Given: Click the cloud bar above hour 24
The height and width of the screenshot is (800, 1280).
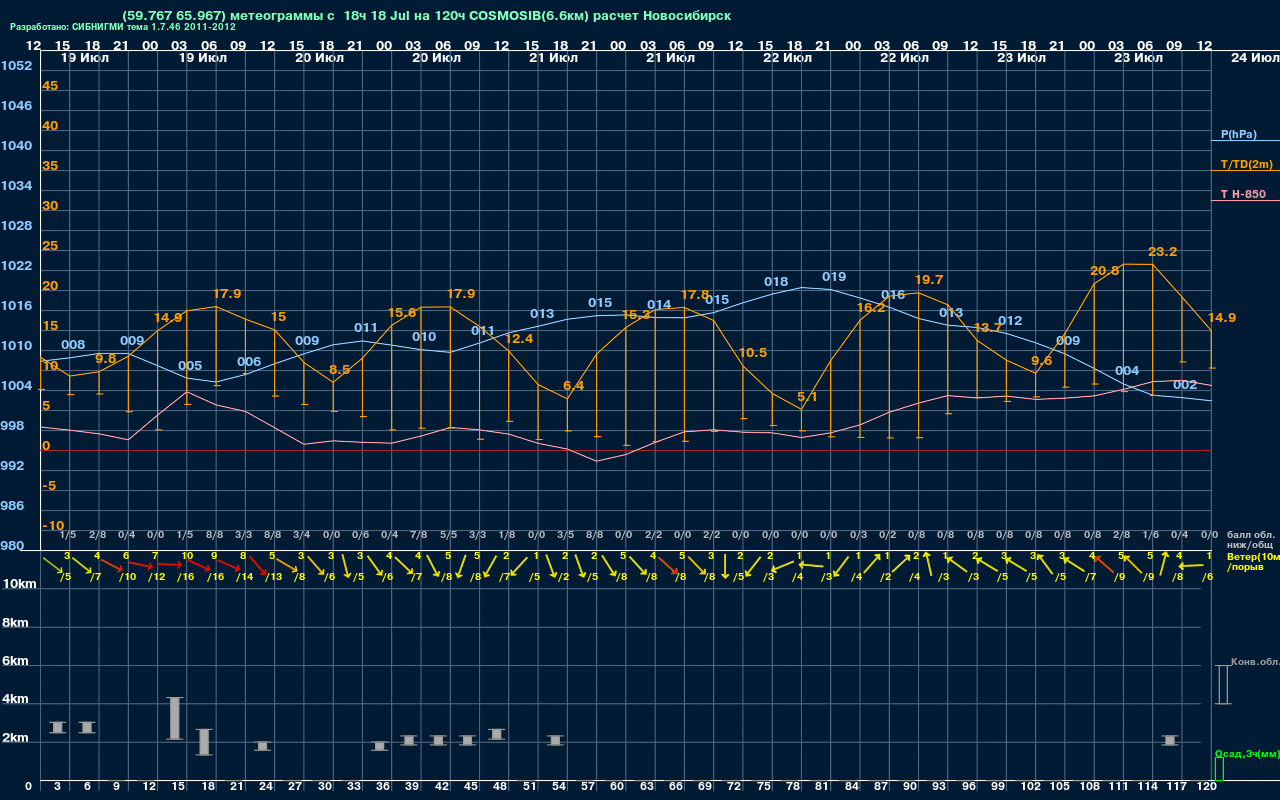Looking at the screenshot, I should pos(262,746).
